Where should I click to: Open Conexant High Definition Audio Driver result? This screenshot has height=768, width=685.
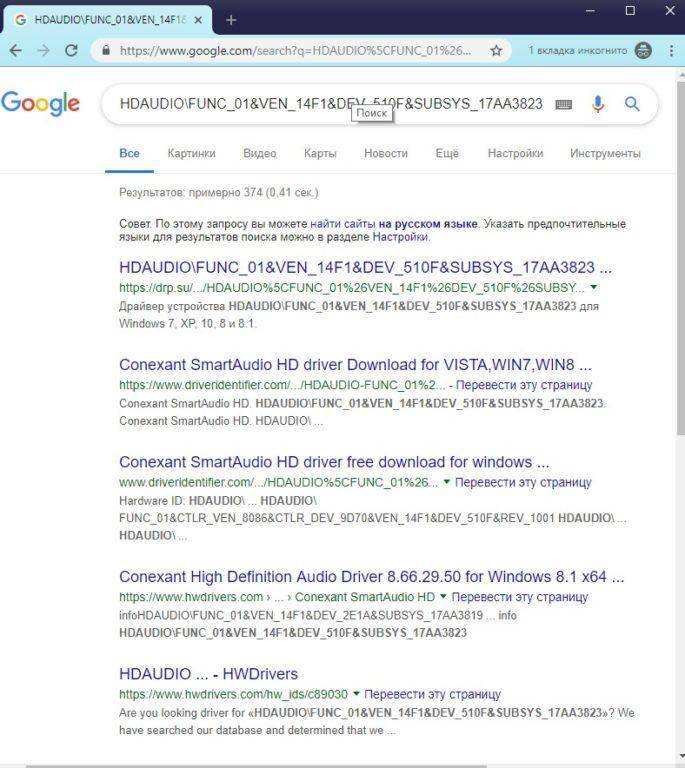coord(371,577)
